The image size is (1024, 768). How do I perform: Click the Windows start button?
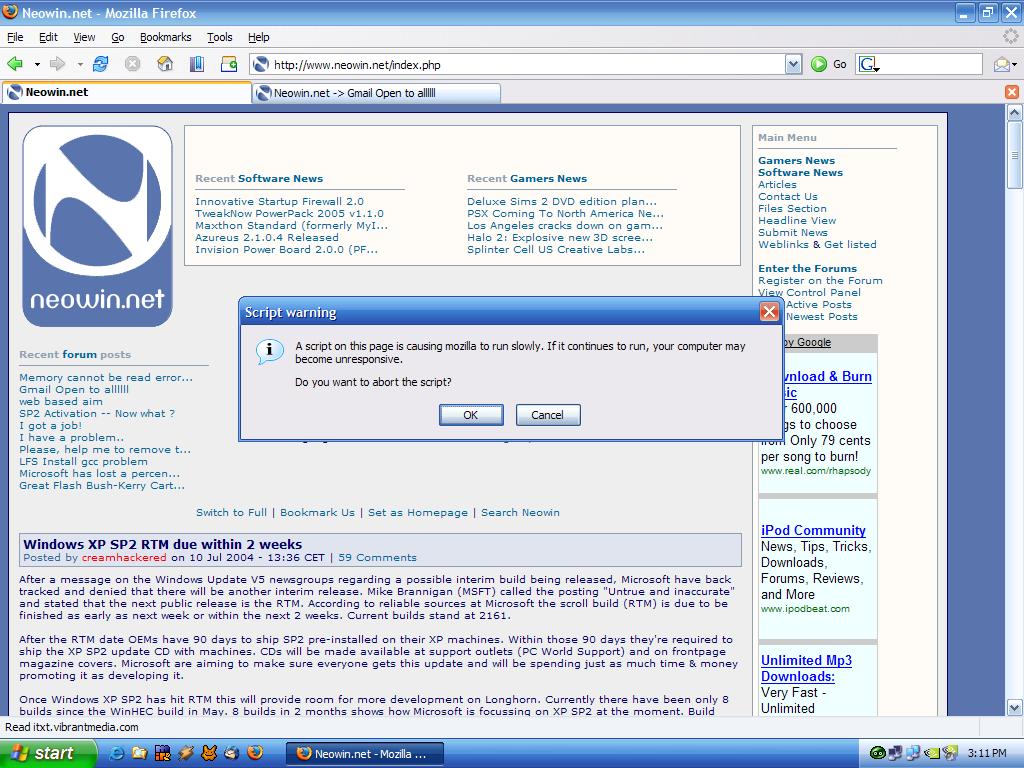47,753
